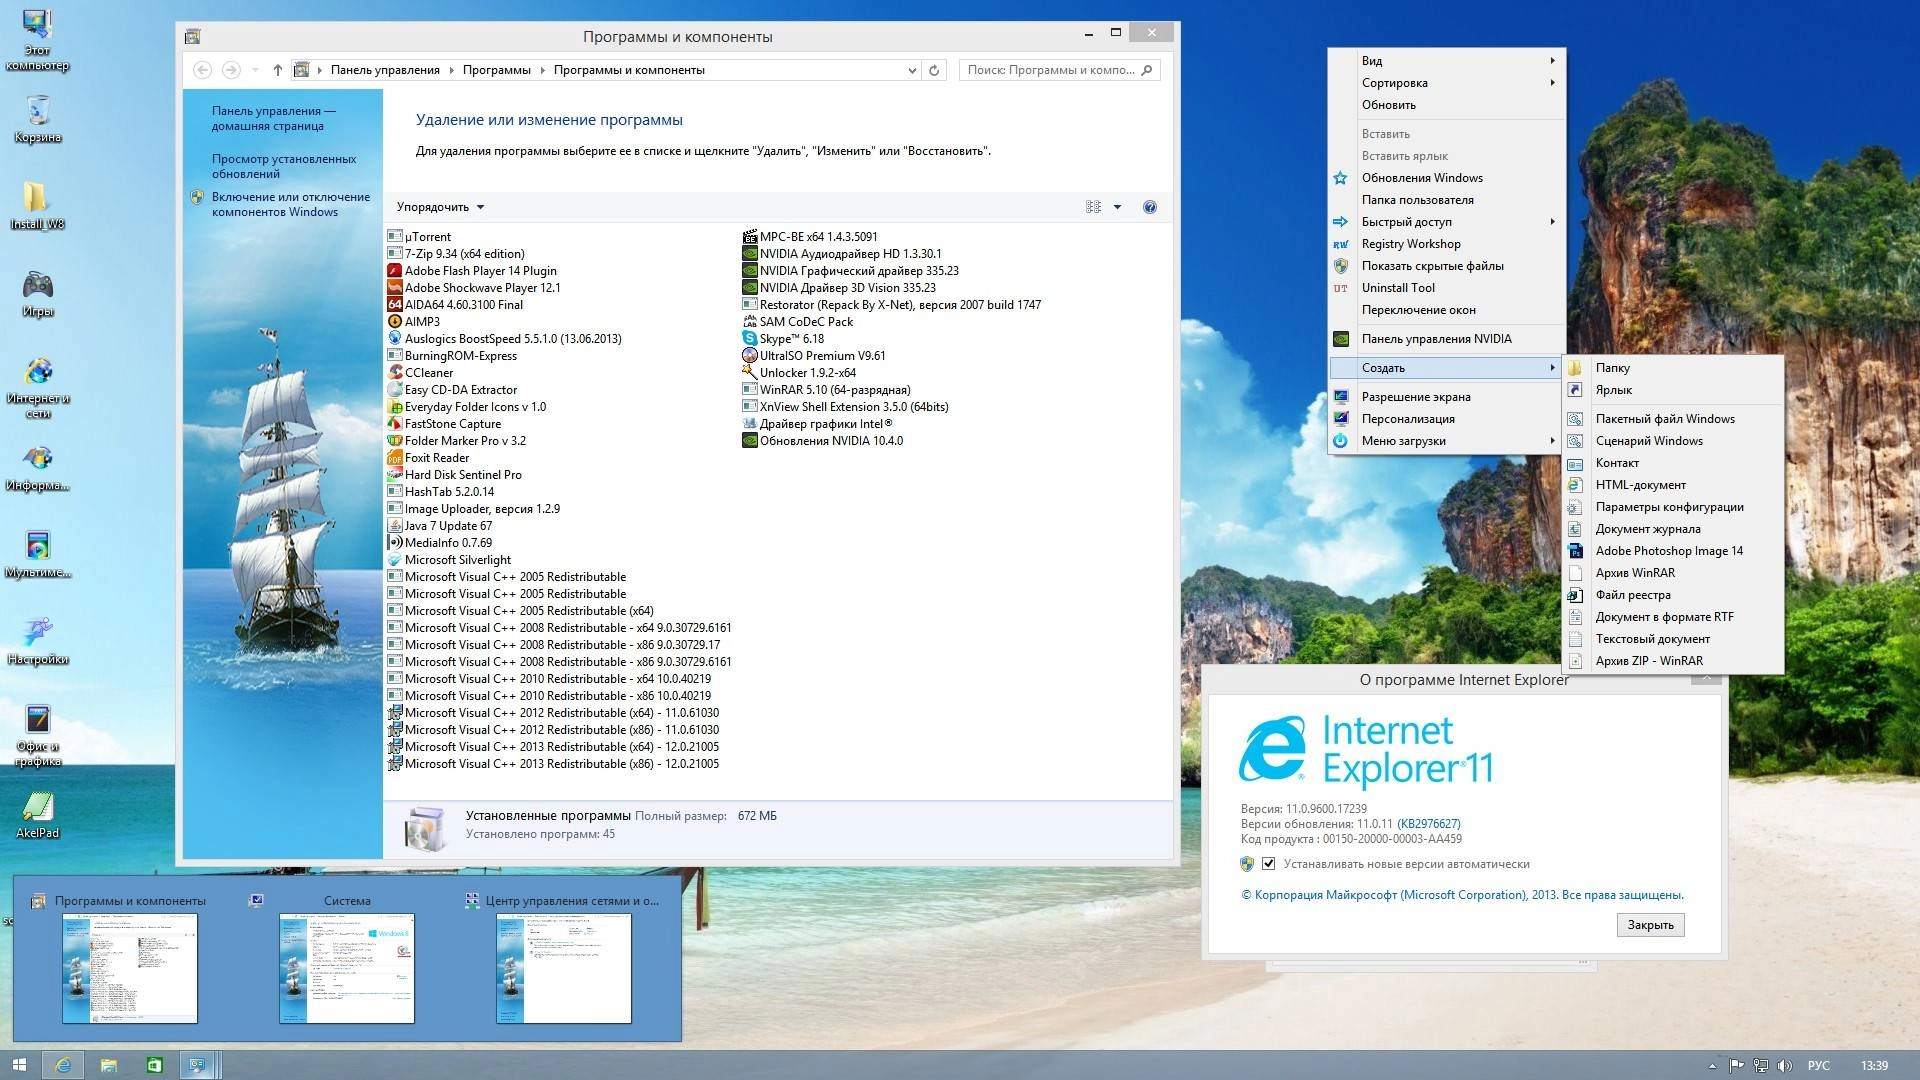Open Включение или отключение компонентов Windows

(290, 204)
